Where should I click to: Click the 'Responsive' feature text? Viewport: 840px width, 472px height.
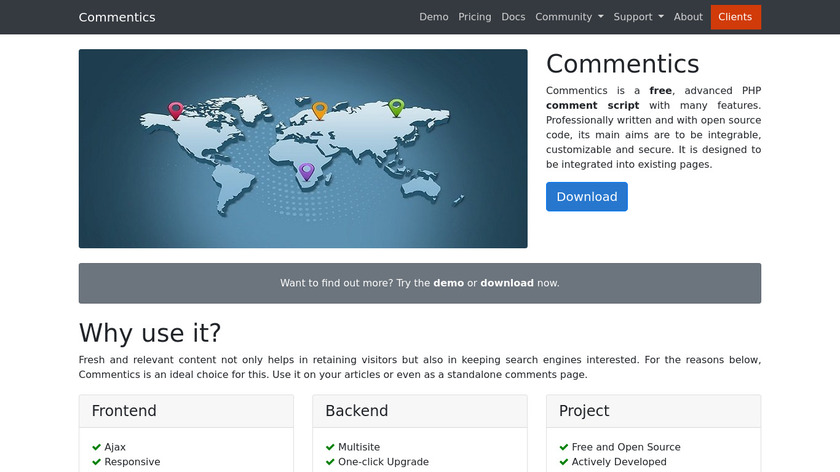tap(132, 462)
